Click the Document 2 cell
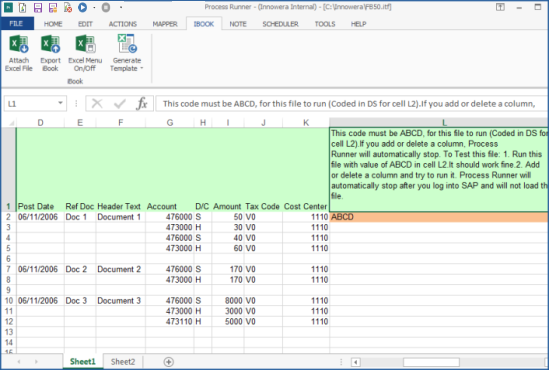 point(120,270)
